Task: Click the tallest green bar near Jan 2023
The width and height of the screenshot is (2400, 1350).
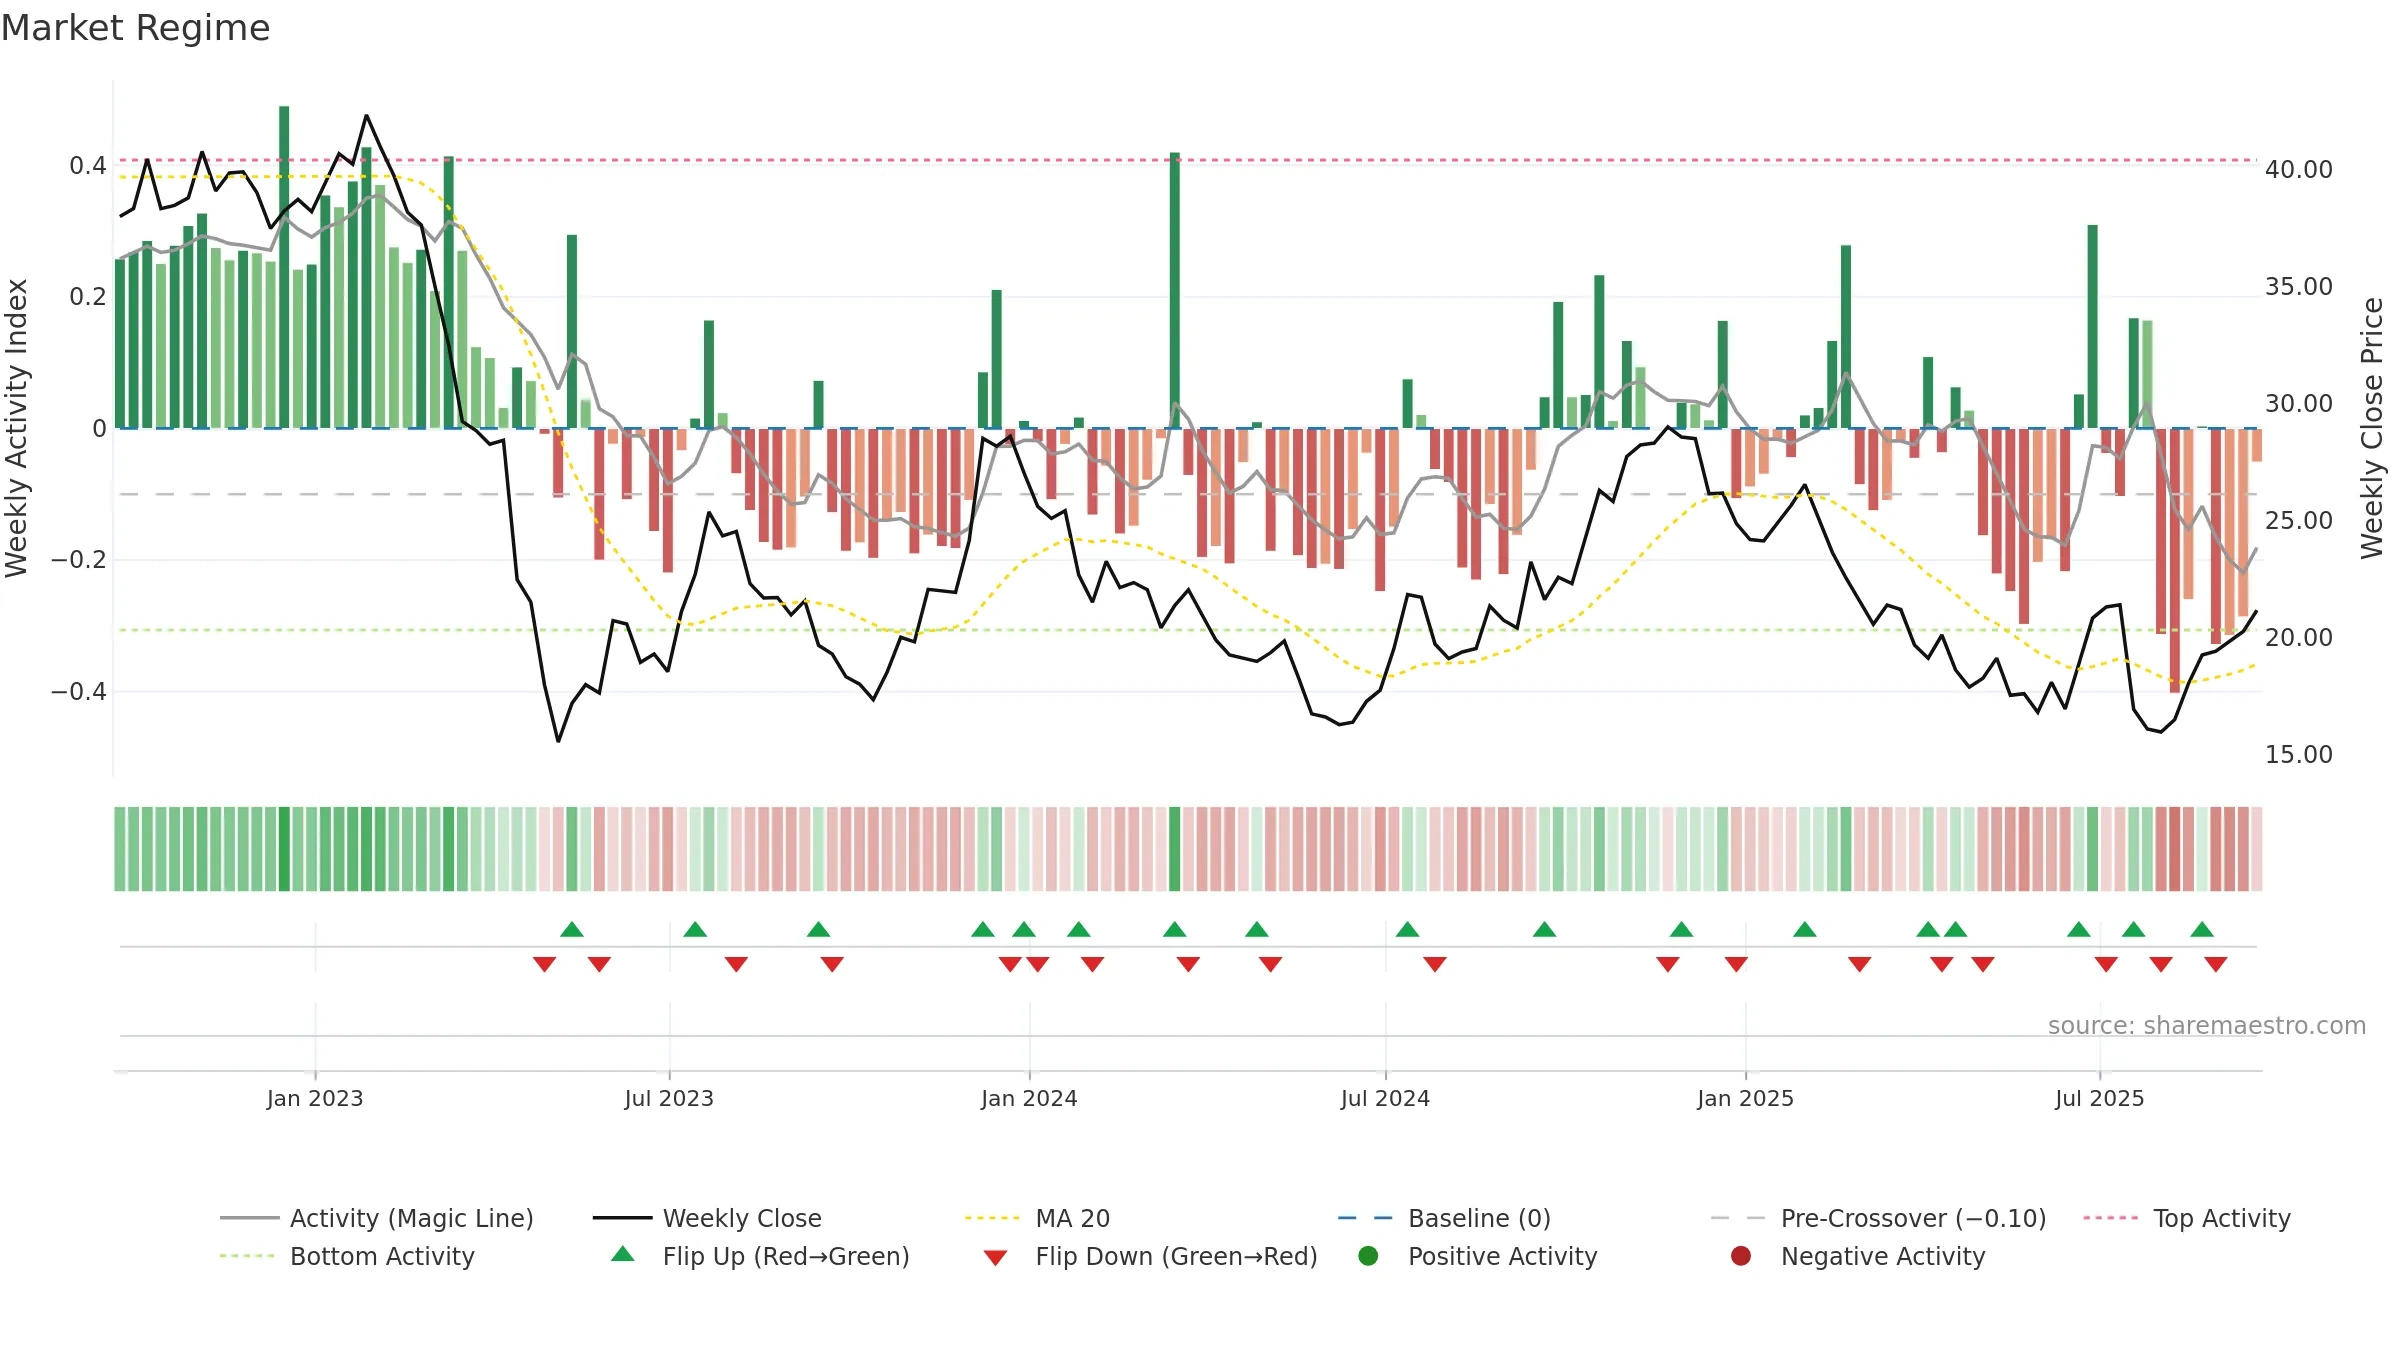Action: click(284, 267)
